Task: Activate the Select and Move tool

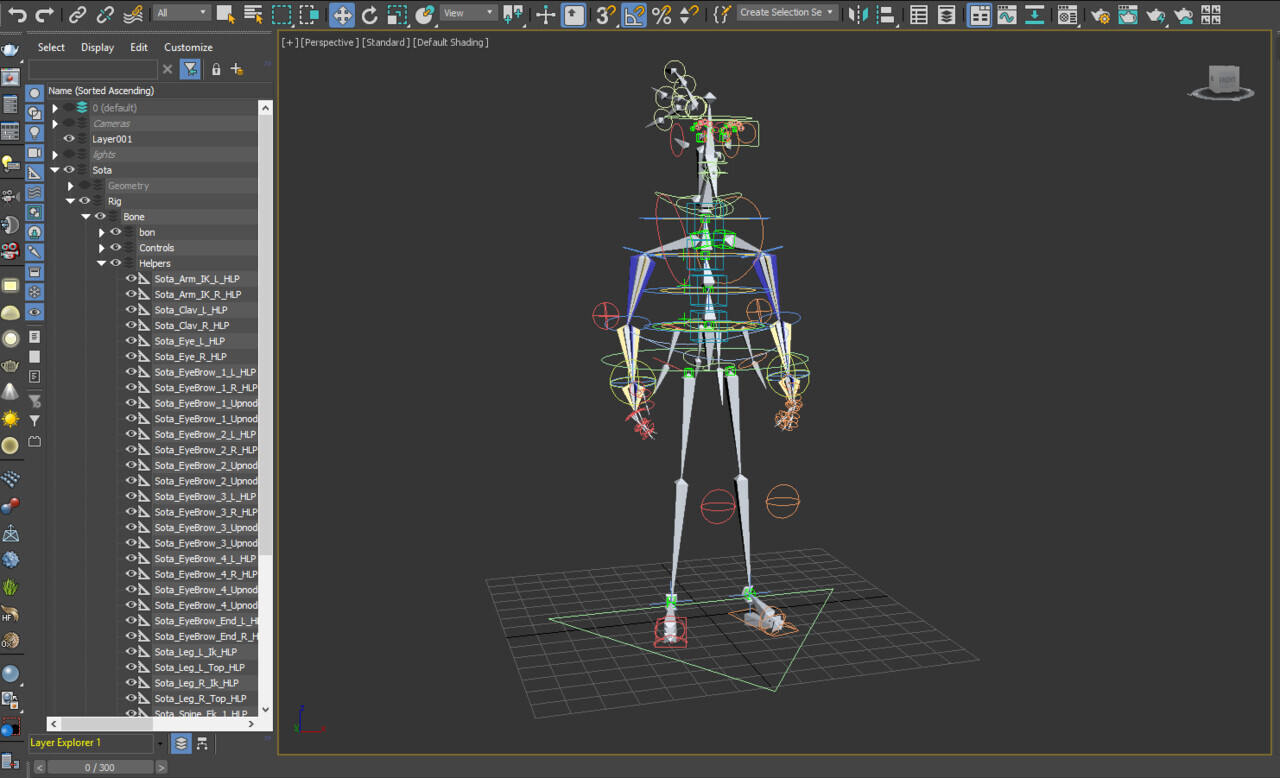Action: [342, 15]
